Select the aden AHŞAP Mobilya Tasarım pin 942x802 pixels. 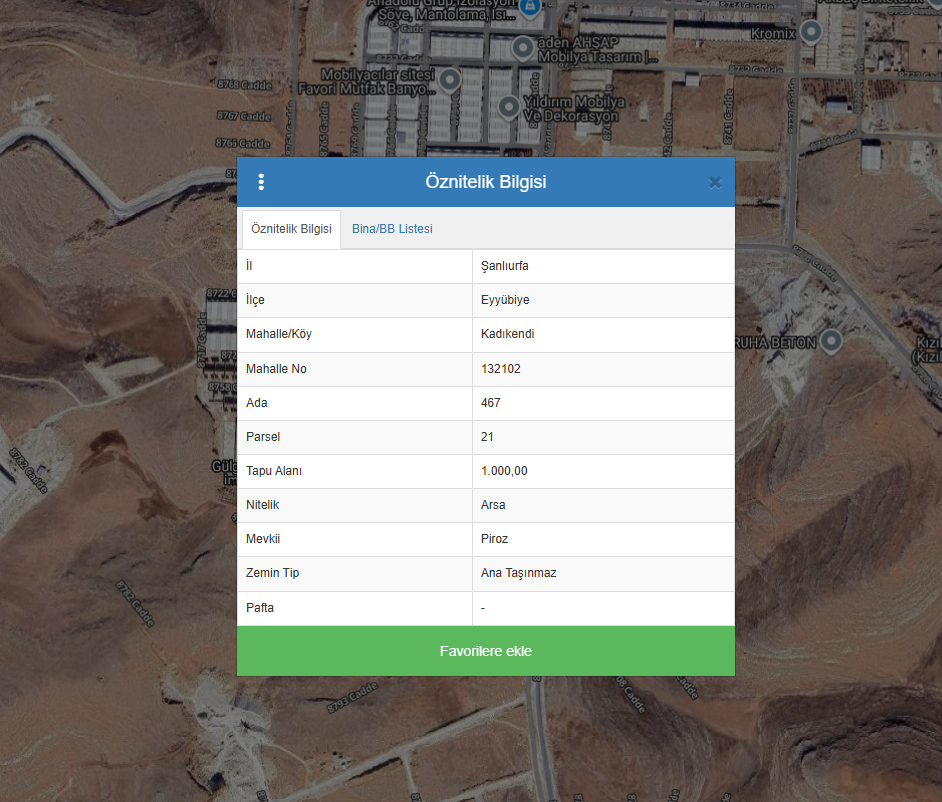pos(522,47)
